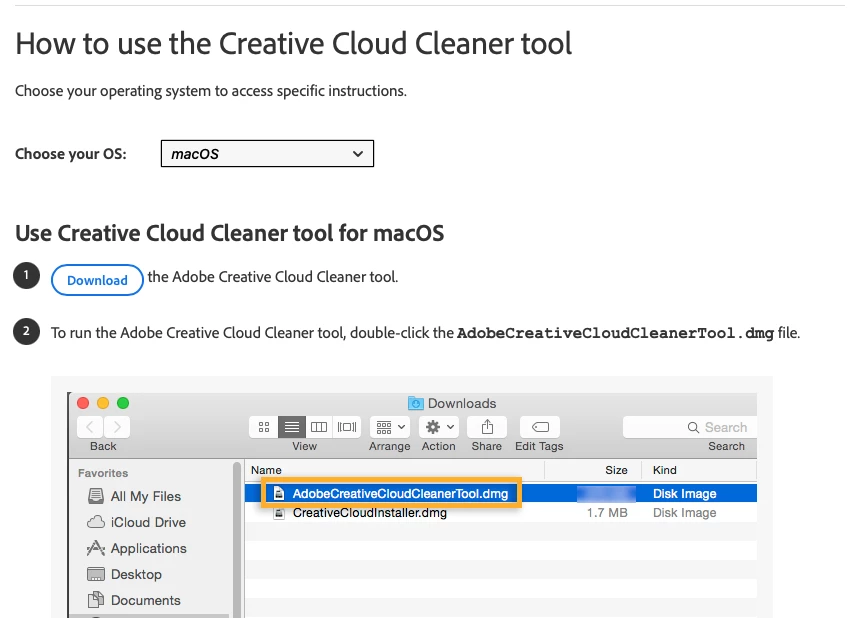Select AdobeCreativeCloudCleanerTool.dmg file row
The width and height of the screenshot is (849, 618).
[x=501, y=493]
